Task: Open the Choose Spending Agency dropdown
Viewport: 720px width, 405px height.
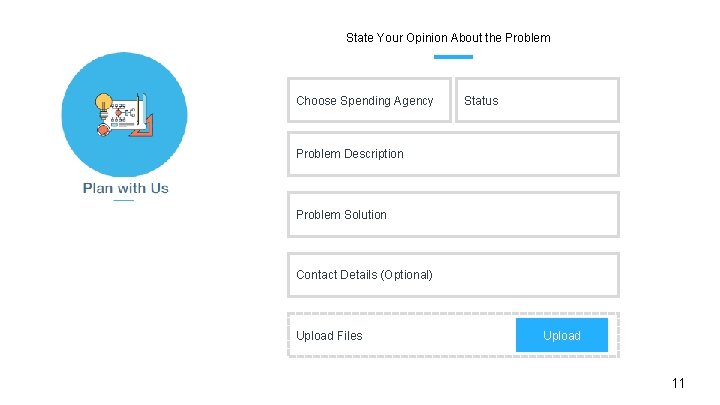Action: [369, 100]
